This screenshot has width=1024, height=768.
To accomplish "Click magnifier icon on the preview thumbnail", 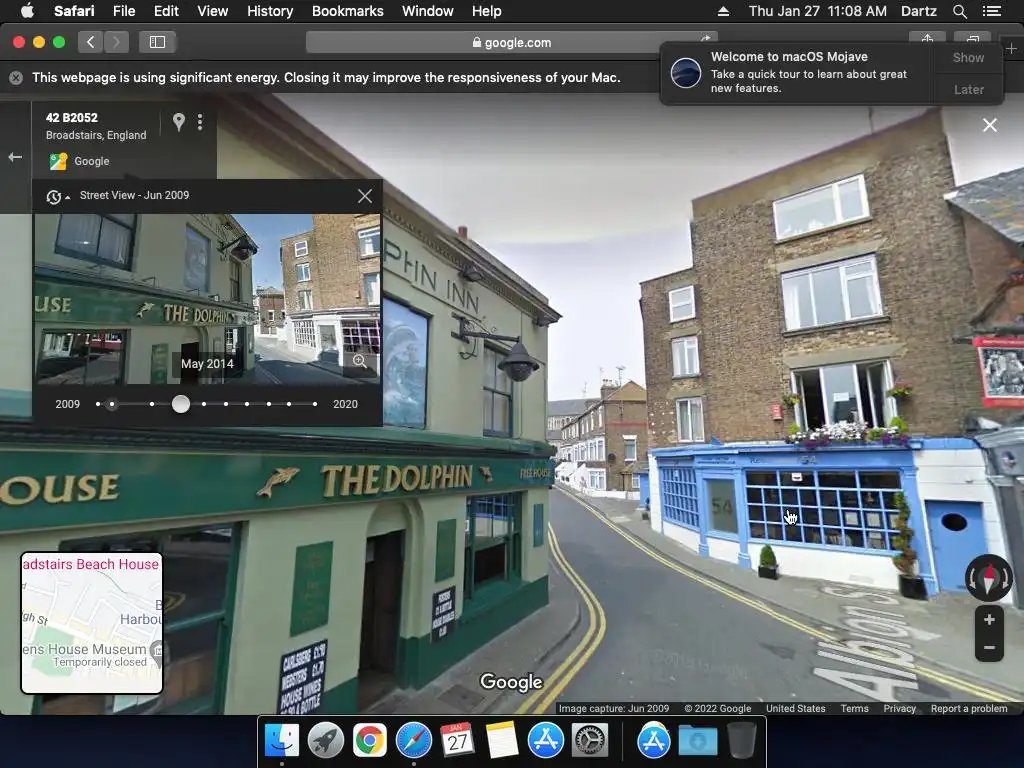I will coord(360,362).
